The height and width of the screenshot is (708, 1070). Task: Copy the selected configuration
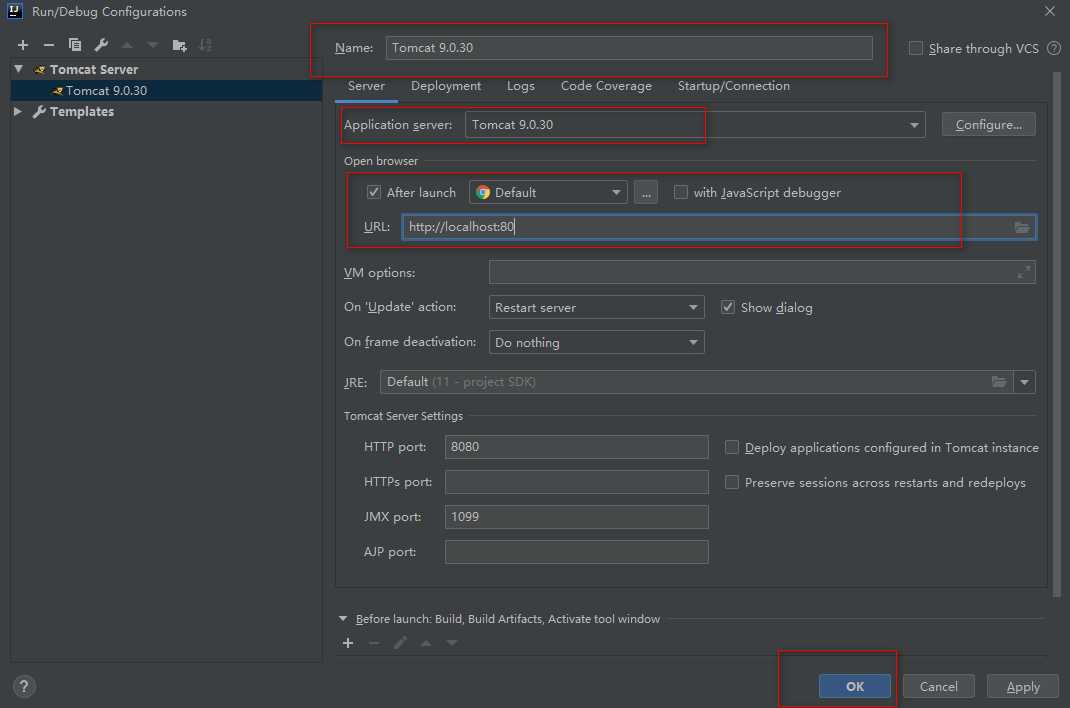74,45
